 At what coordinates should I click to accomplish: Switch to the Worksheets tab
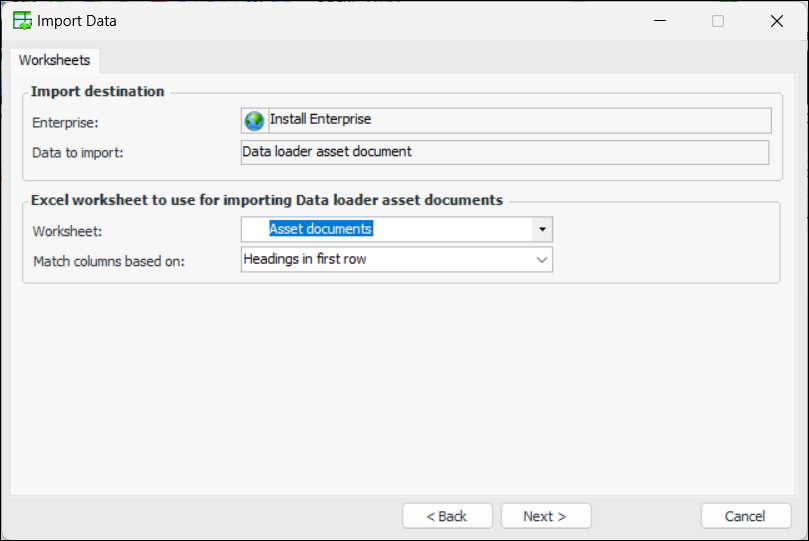54,60
